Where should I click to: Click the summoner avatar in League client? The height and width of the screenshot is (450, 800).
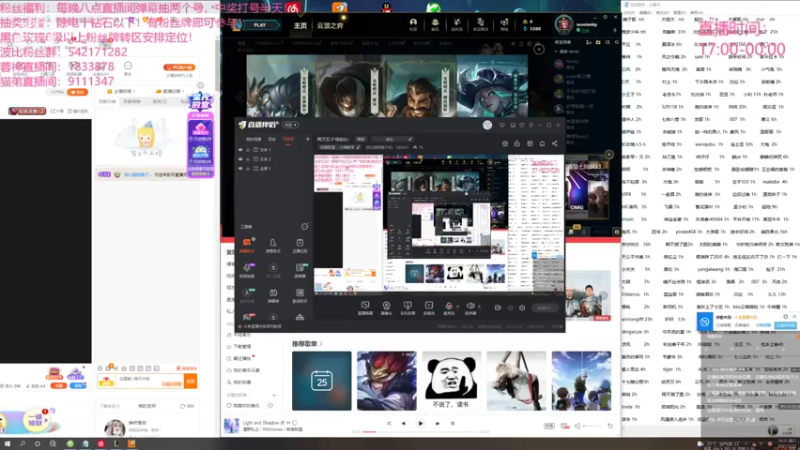click(x=564, y=24)
